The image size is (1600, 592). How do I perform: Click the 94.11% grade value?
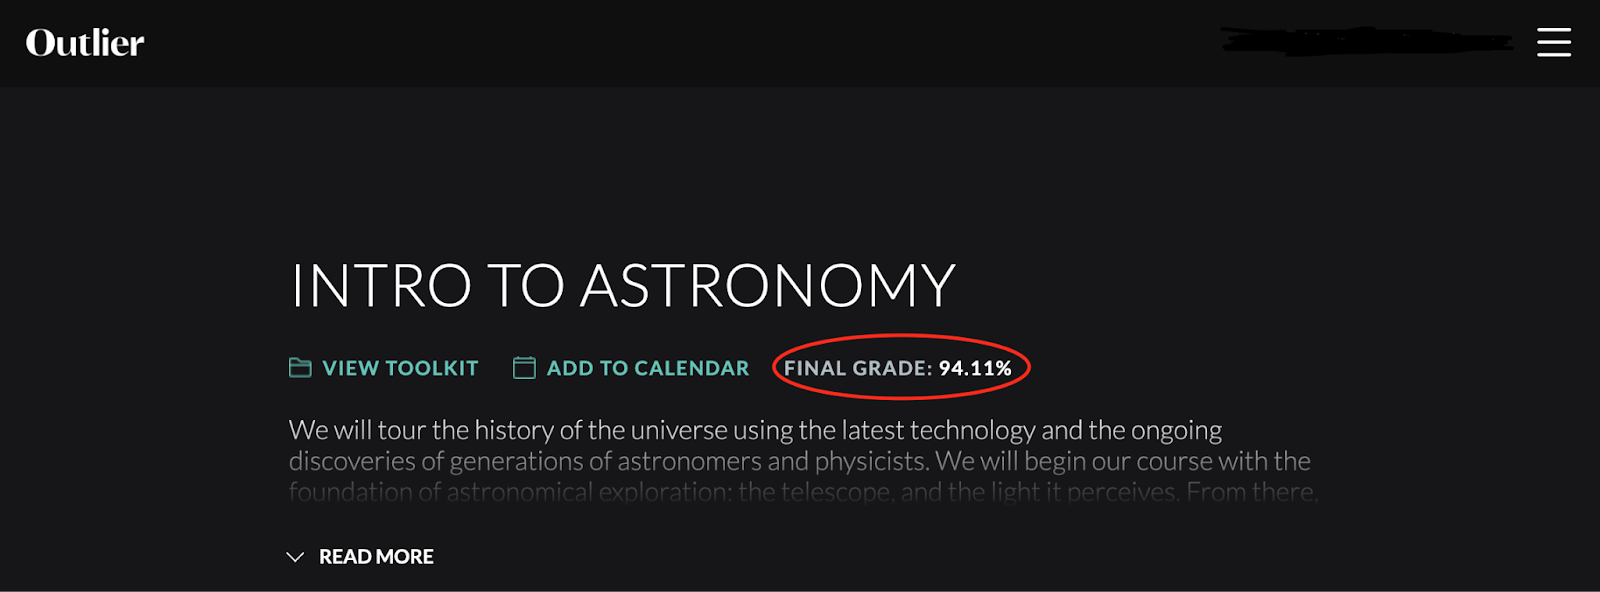[x=975, y=368]
